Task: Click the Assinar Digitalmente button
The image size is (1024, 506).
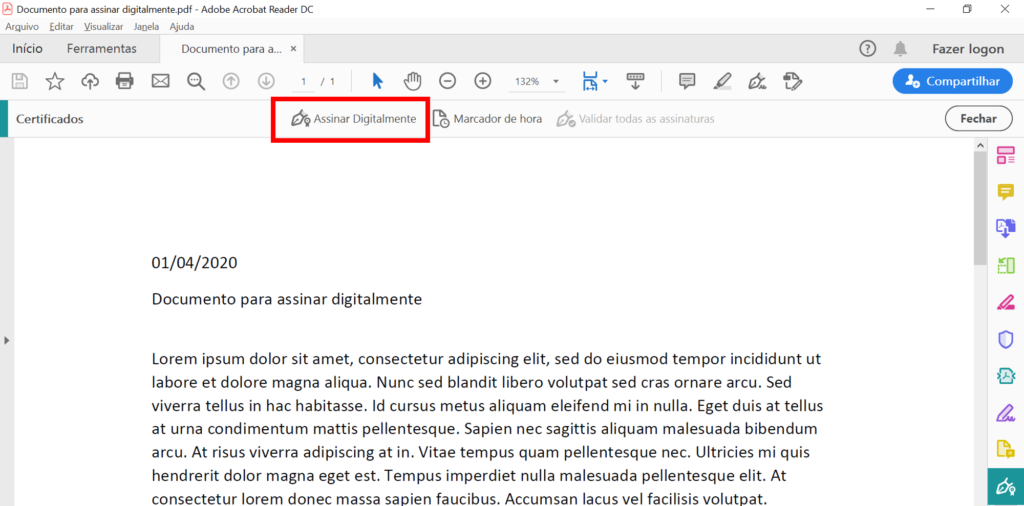Action: coord(353,119)
